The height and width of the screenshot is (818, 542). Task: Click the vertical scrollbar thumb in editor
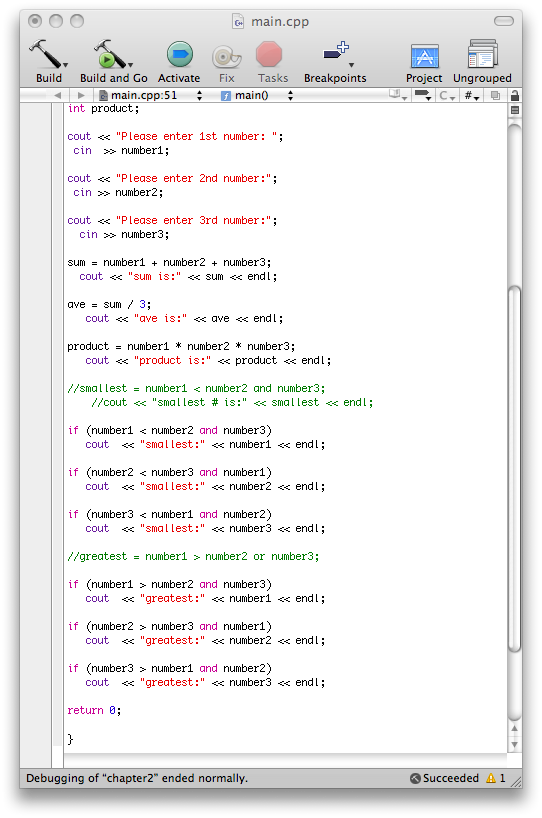(514, 468)
